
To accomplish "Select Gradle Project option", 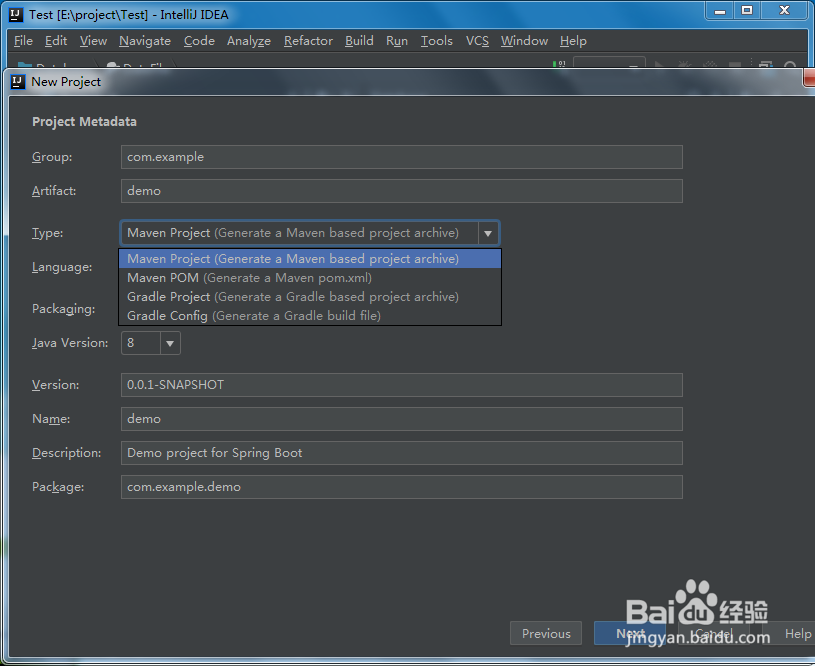I will pyautogui.click(x=310, y=296).
